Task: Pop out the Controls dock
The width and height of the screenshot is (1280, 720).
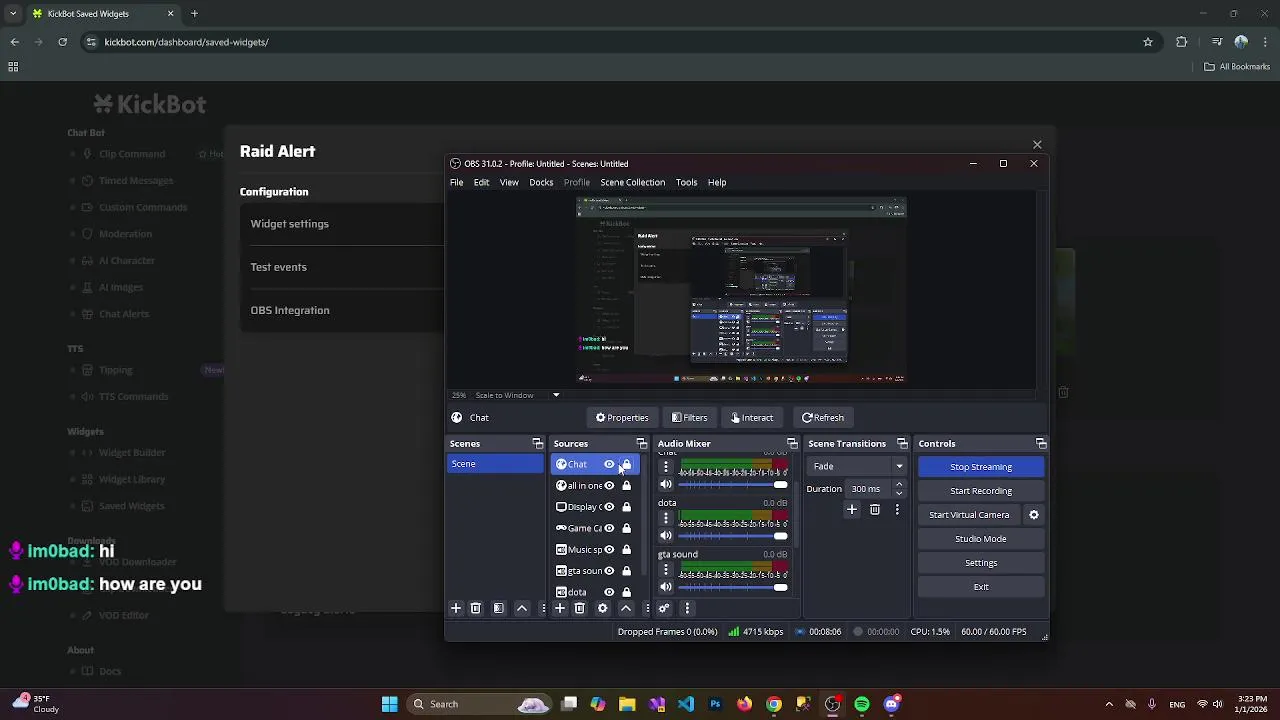Action: point(1041,444)
